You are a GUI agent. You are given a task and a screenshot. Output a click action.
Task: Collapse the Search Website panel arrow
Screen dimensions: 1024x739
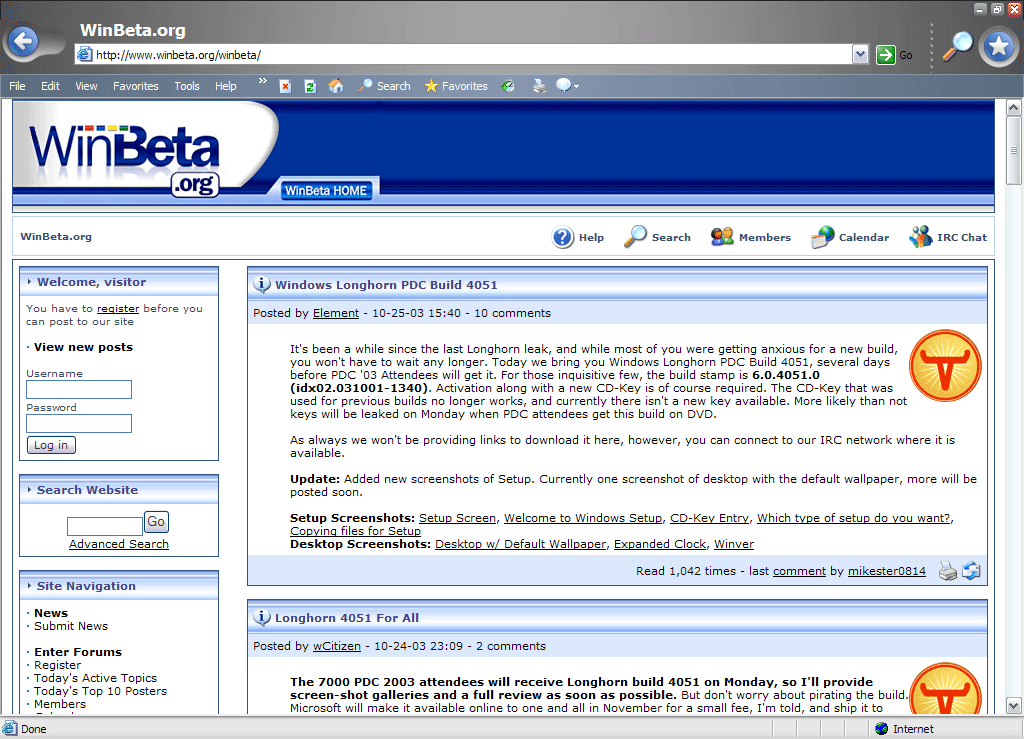pyautogui.click(x=29, y=490)
